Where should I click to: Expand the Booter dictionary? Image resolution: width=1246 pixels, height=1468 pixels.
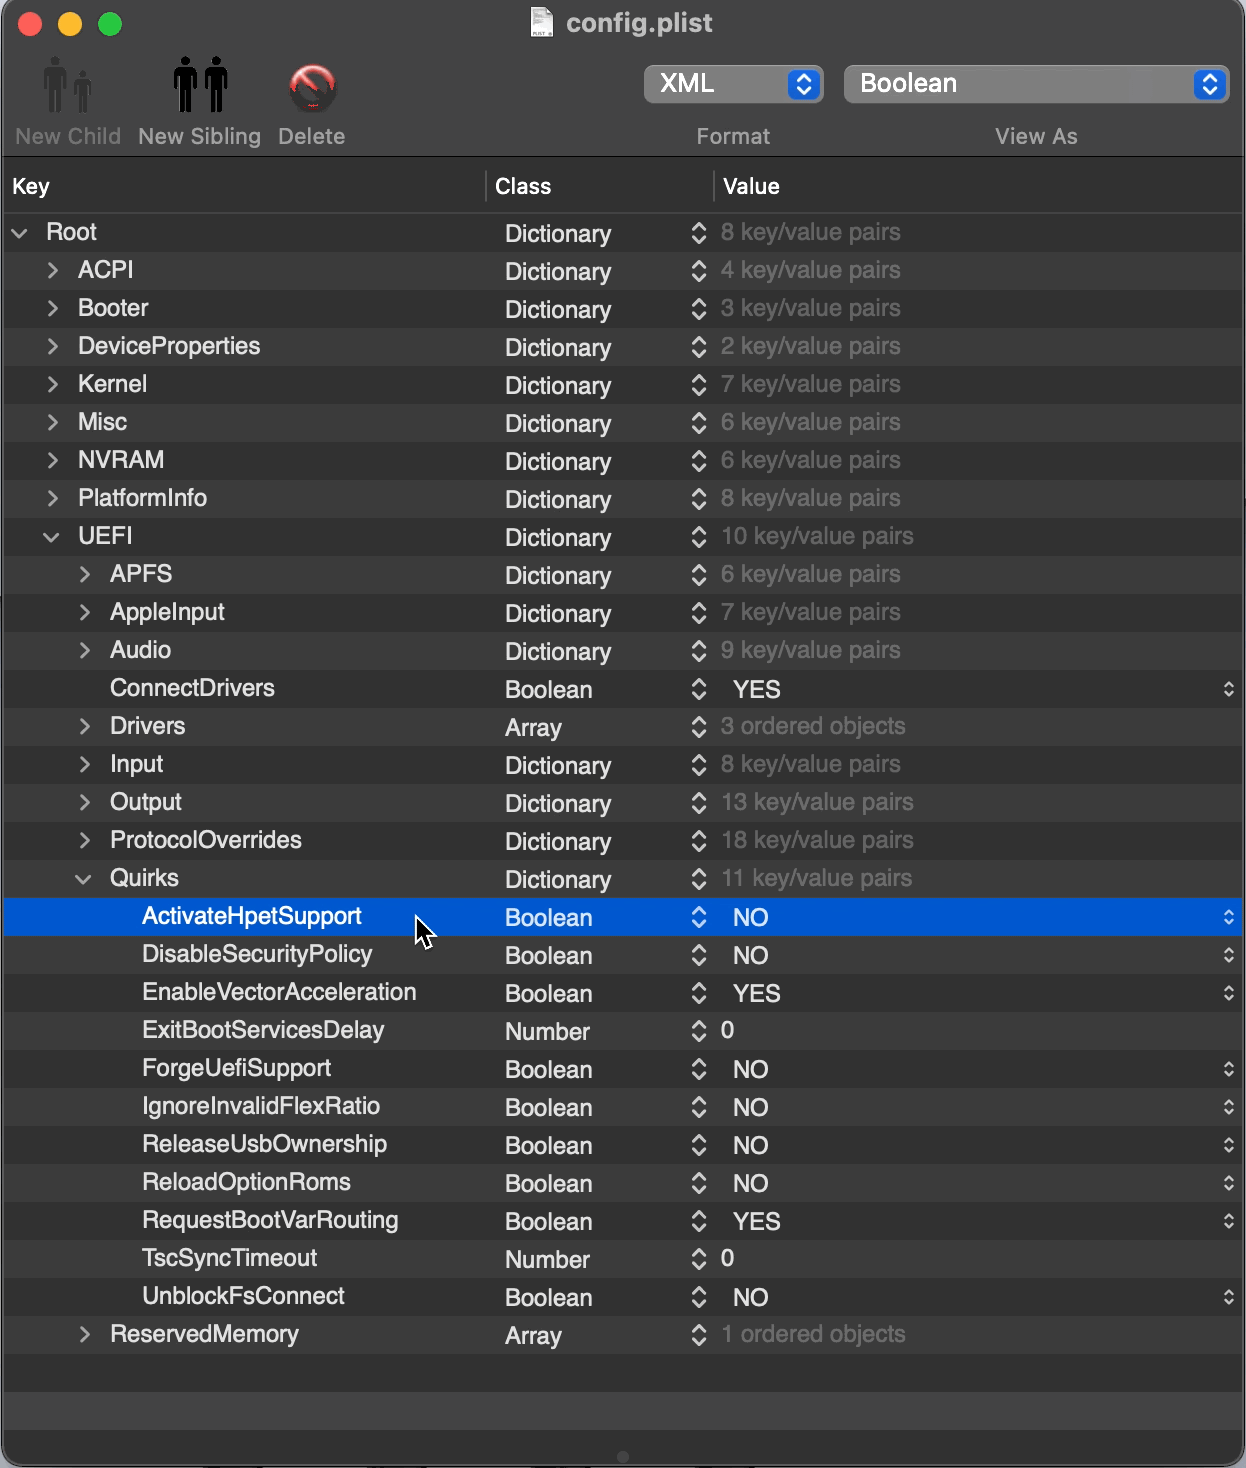52,308
